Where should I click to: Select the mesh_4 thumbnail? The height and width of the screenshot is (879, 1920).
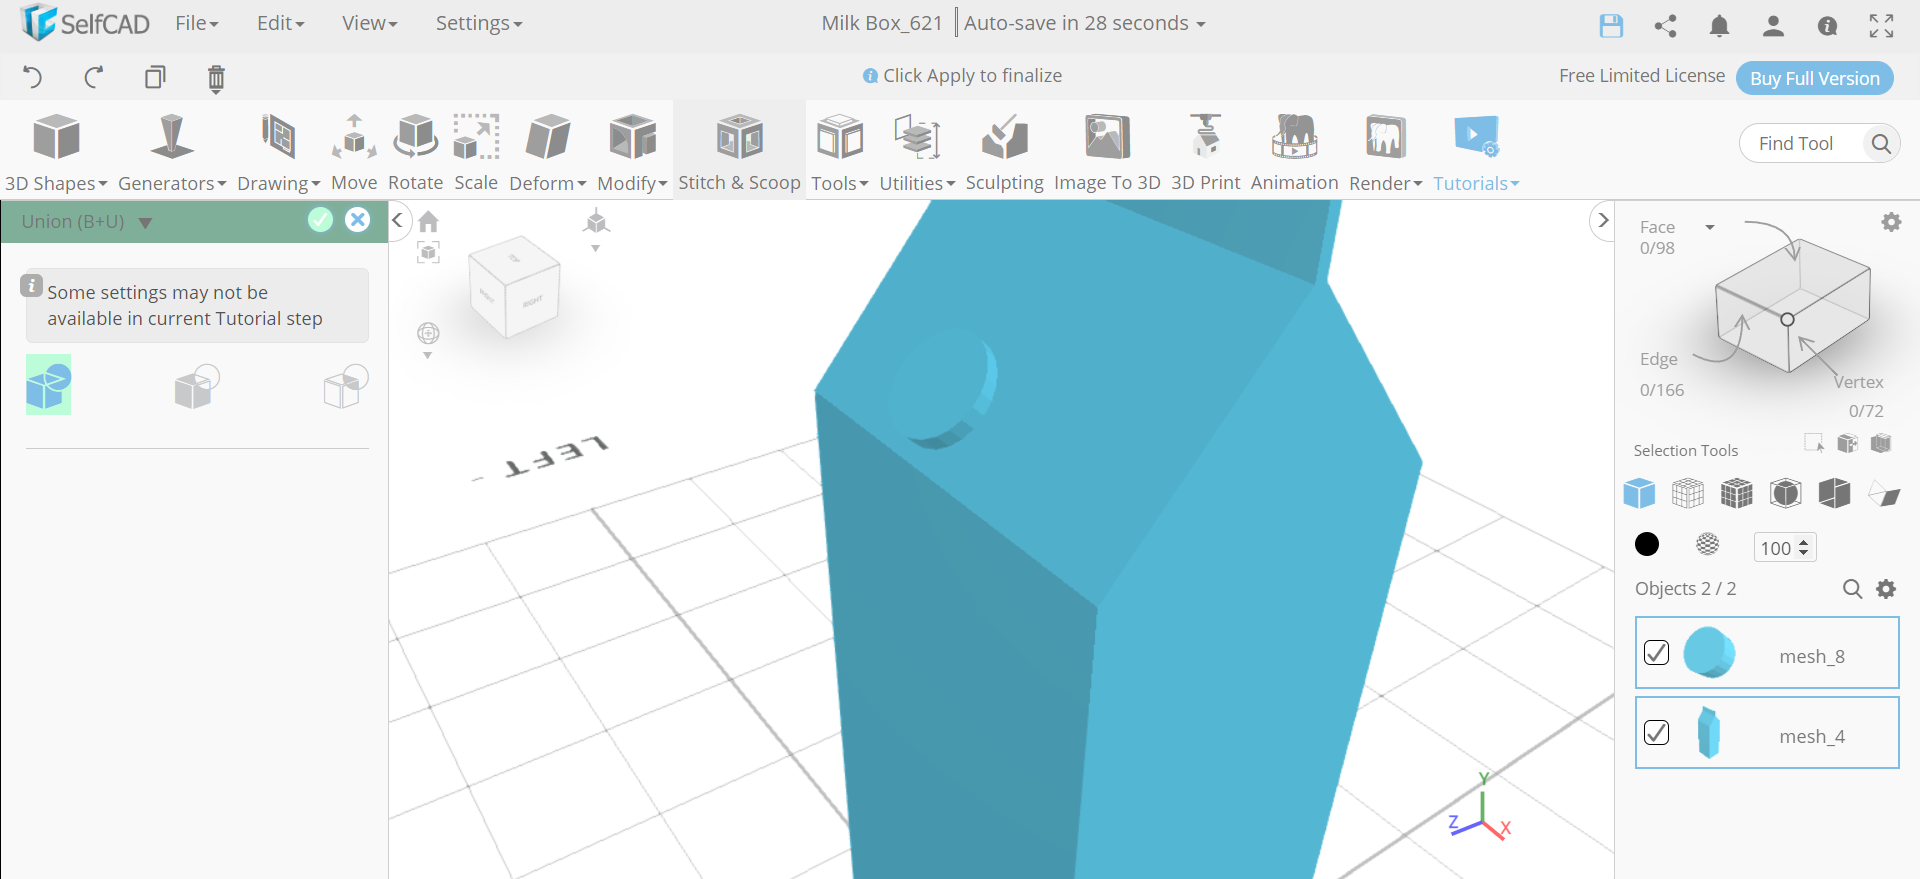(x=1709, y=733)
